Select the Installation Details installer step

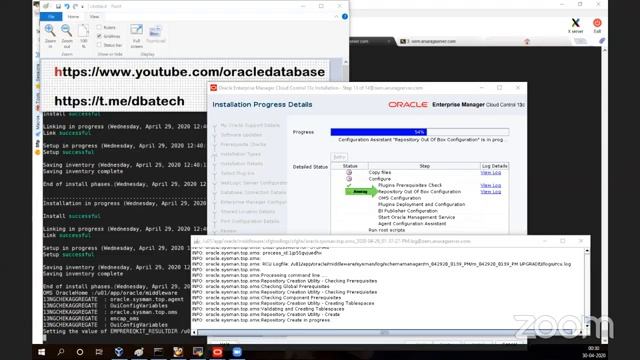coord(242,164)
